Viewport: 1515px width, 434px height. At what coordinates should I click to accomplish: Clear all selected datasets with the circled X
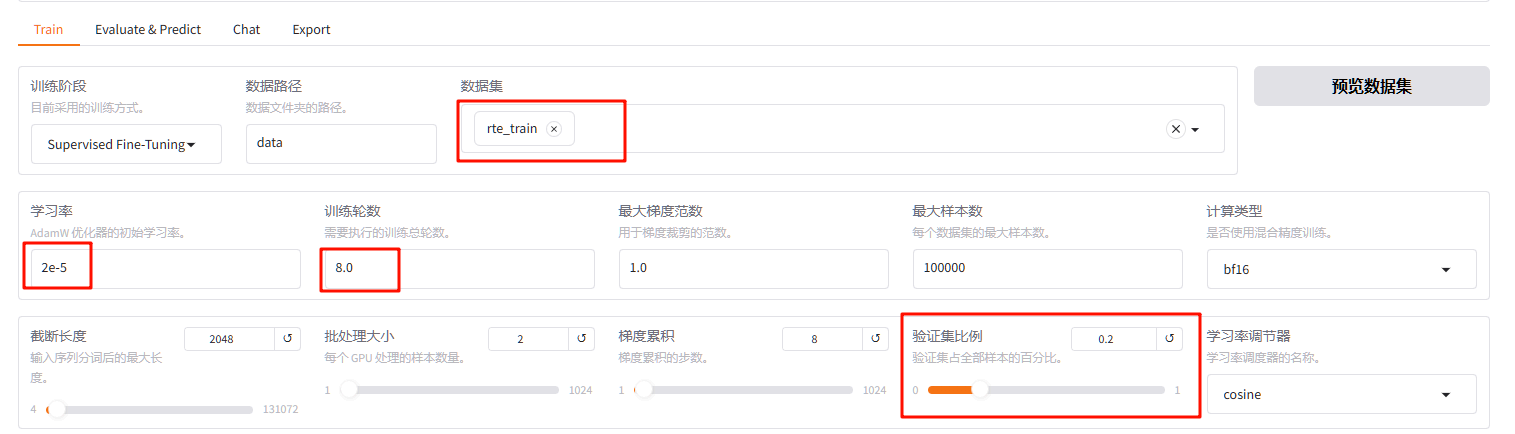(x=1176, y=129)
